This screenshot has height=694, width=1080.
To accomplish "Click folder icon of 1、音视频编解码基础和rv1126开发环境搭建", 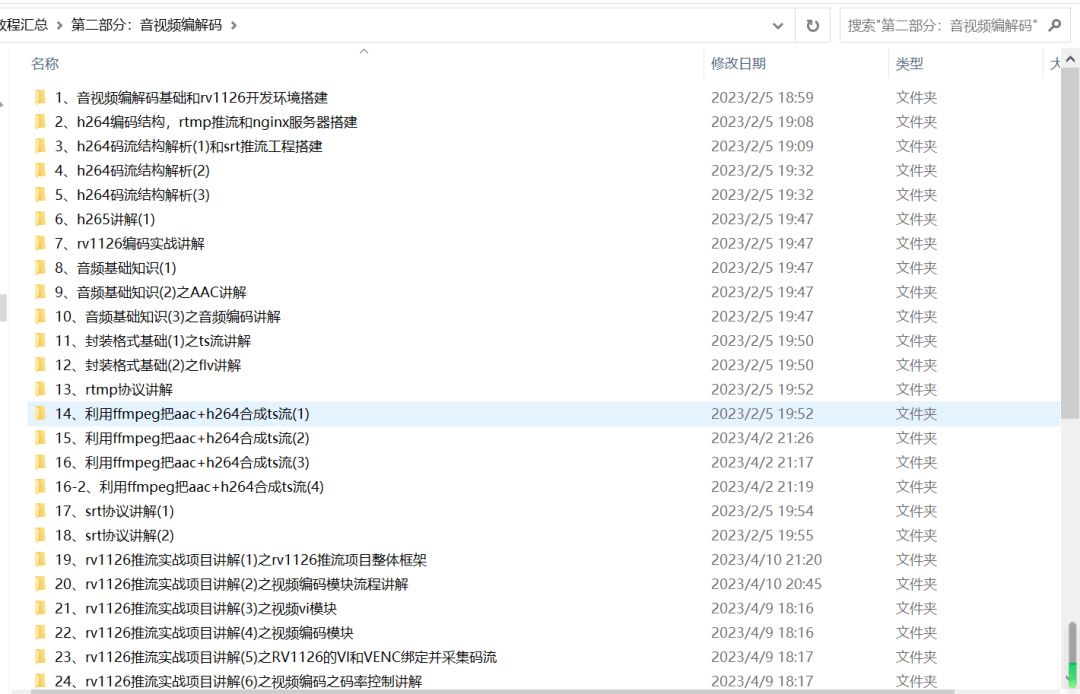I will (41, 97).
